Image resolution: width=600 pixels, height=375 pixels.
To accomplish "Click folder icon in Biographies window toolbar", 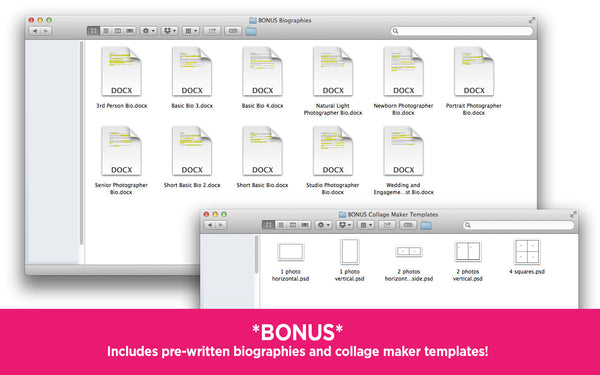I will coord(251,31).
